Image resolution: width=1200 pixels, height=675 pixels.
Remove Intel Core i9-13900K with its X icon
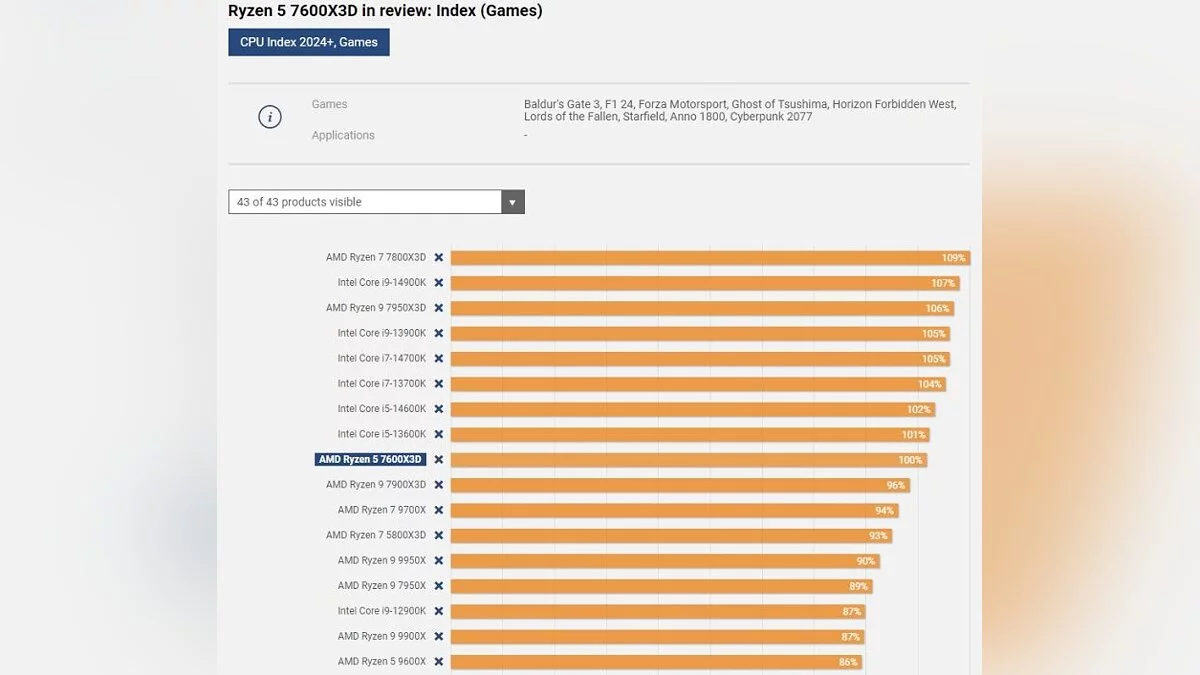438,333
